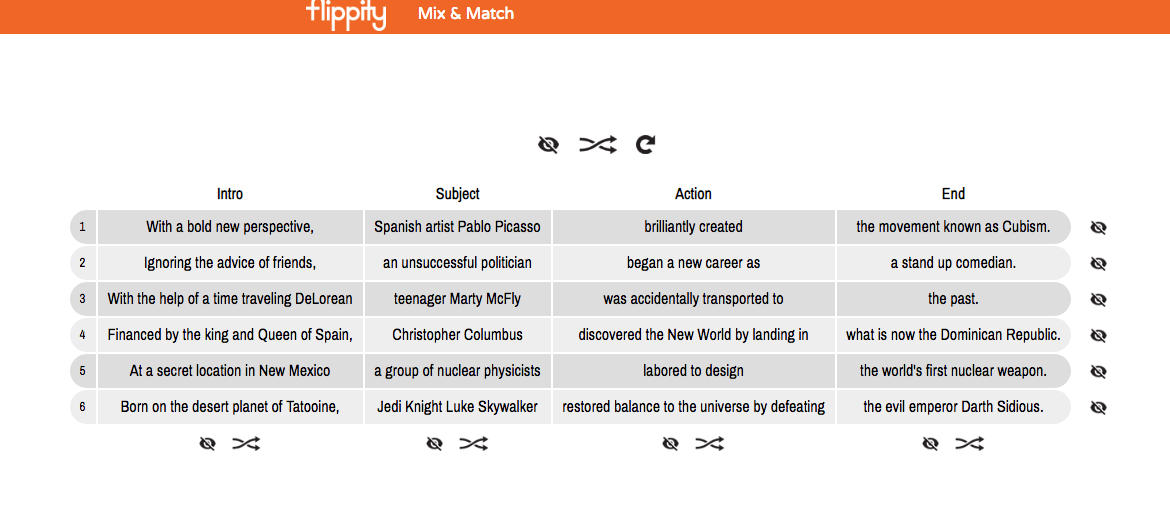Shuffle the Action column
The width and height of the screenshot is (1170, 506).
pyautogui.click(x=709, y=444)
